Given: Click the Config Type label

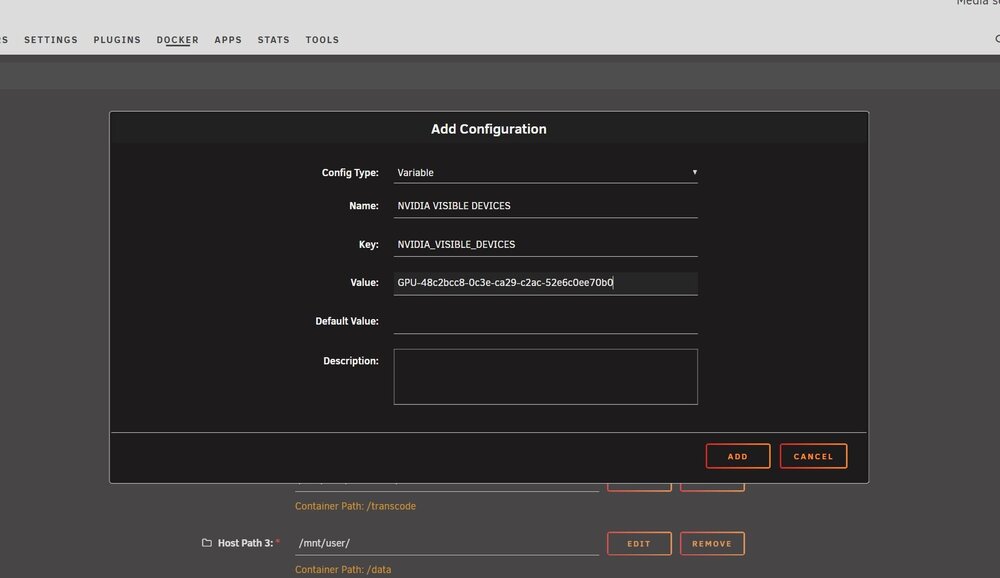Looking at the screenshot, I should point(350,172).
